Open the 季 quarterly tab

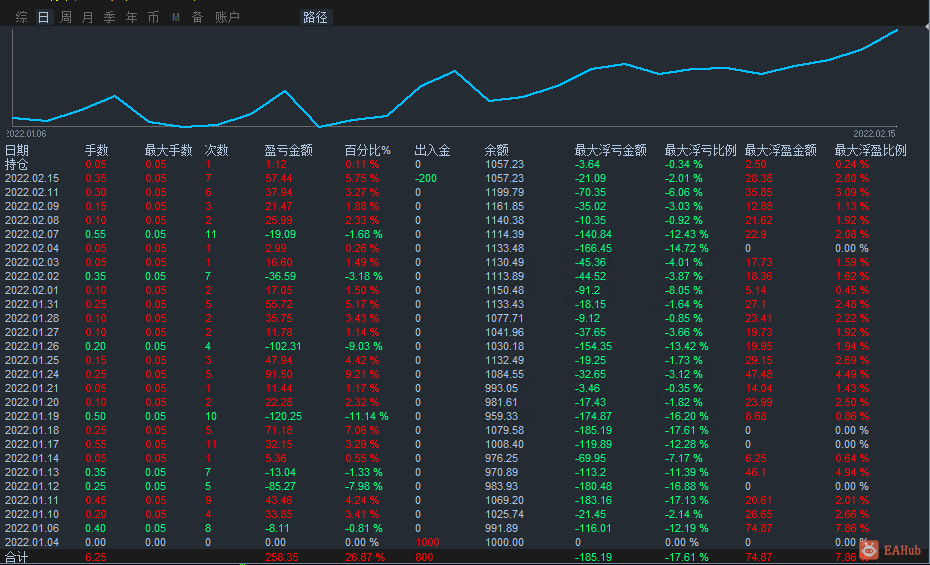(x=109, y=17)
